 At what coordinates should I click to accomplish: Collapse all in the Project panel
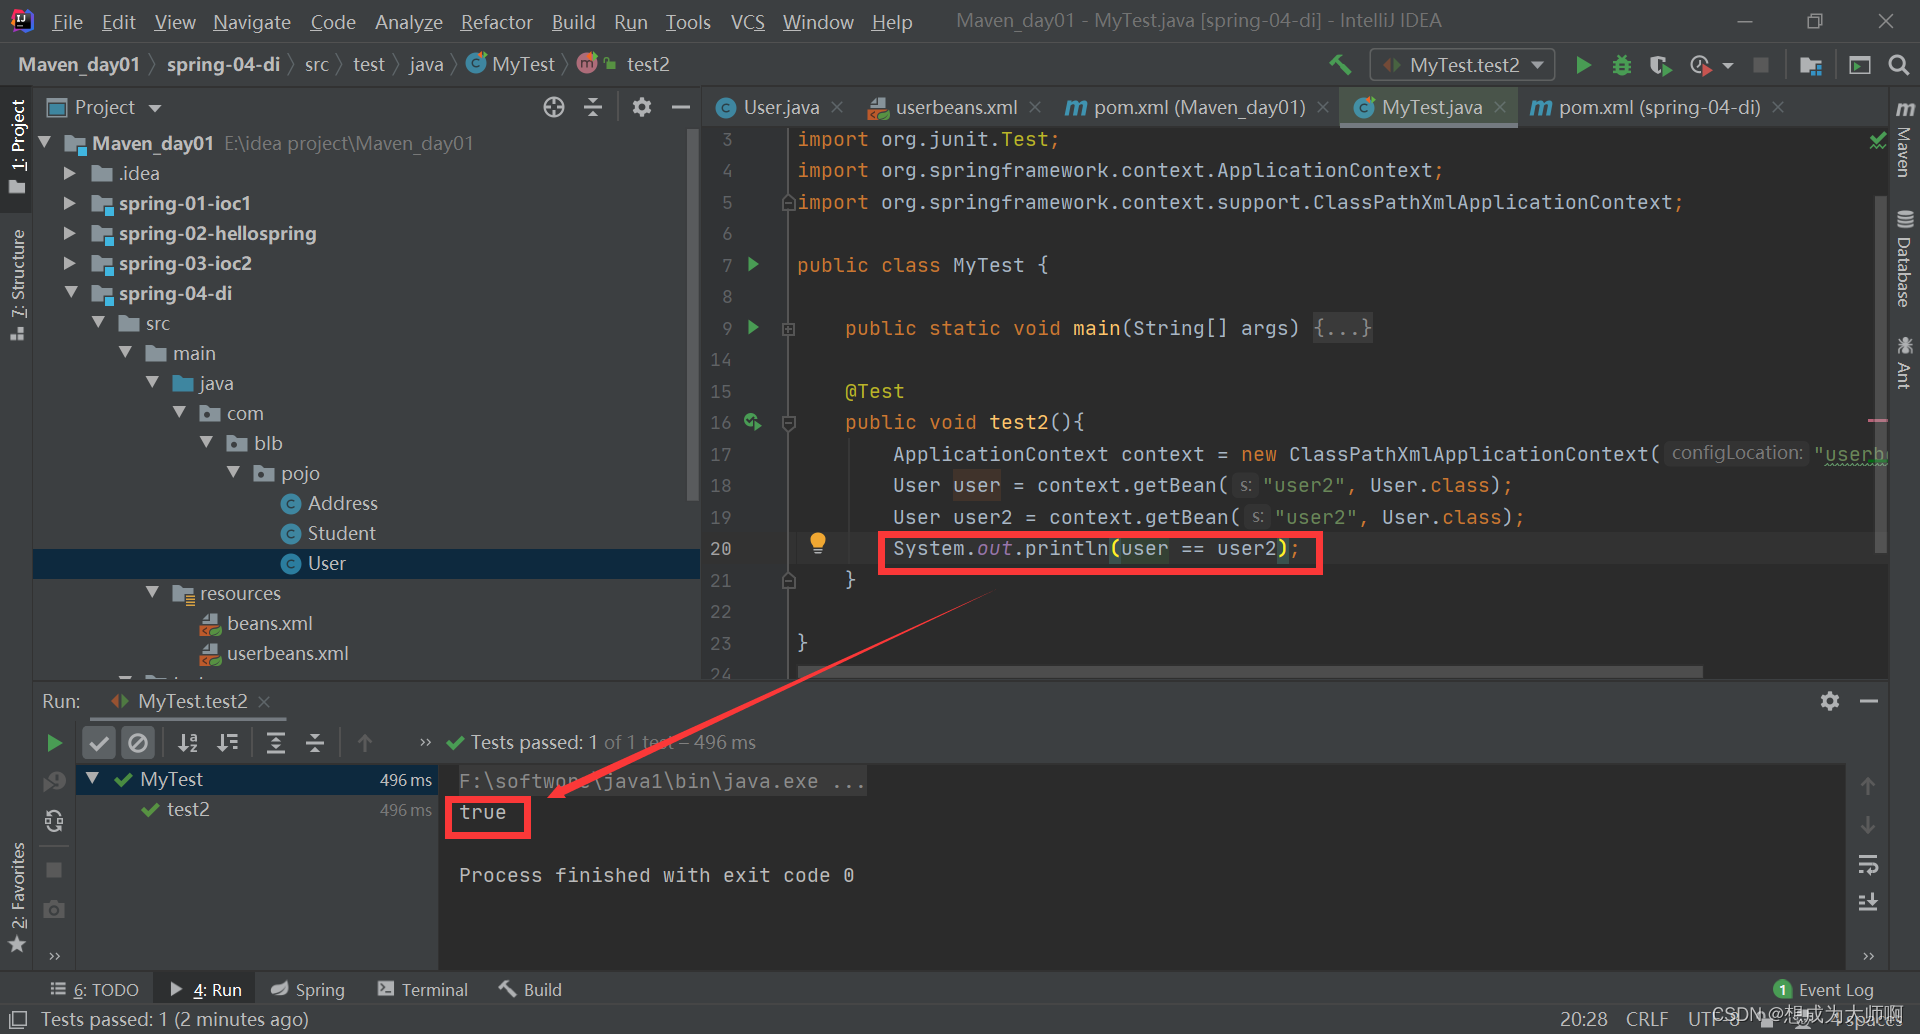click(593, 107)
